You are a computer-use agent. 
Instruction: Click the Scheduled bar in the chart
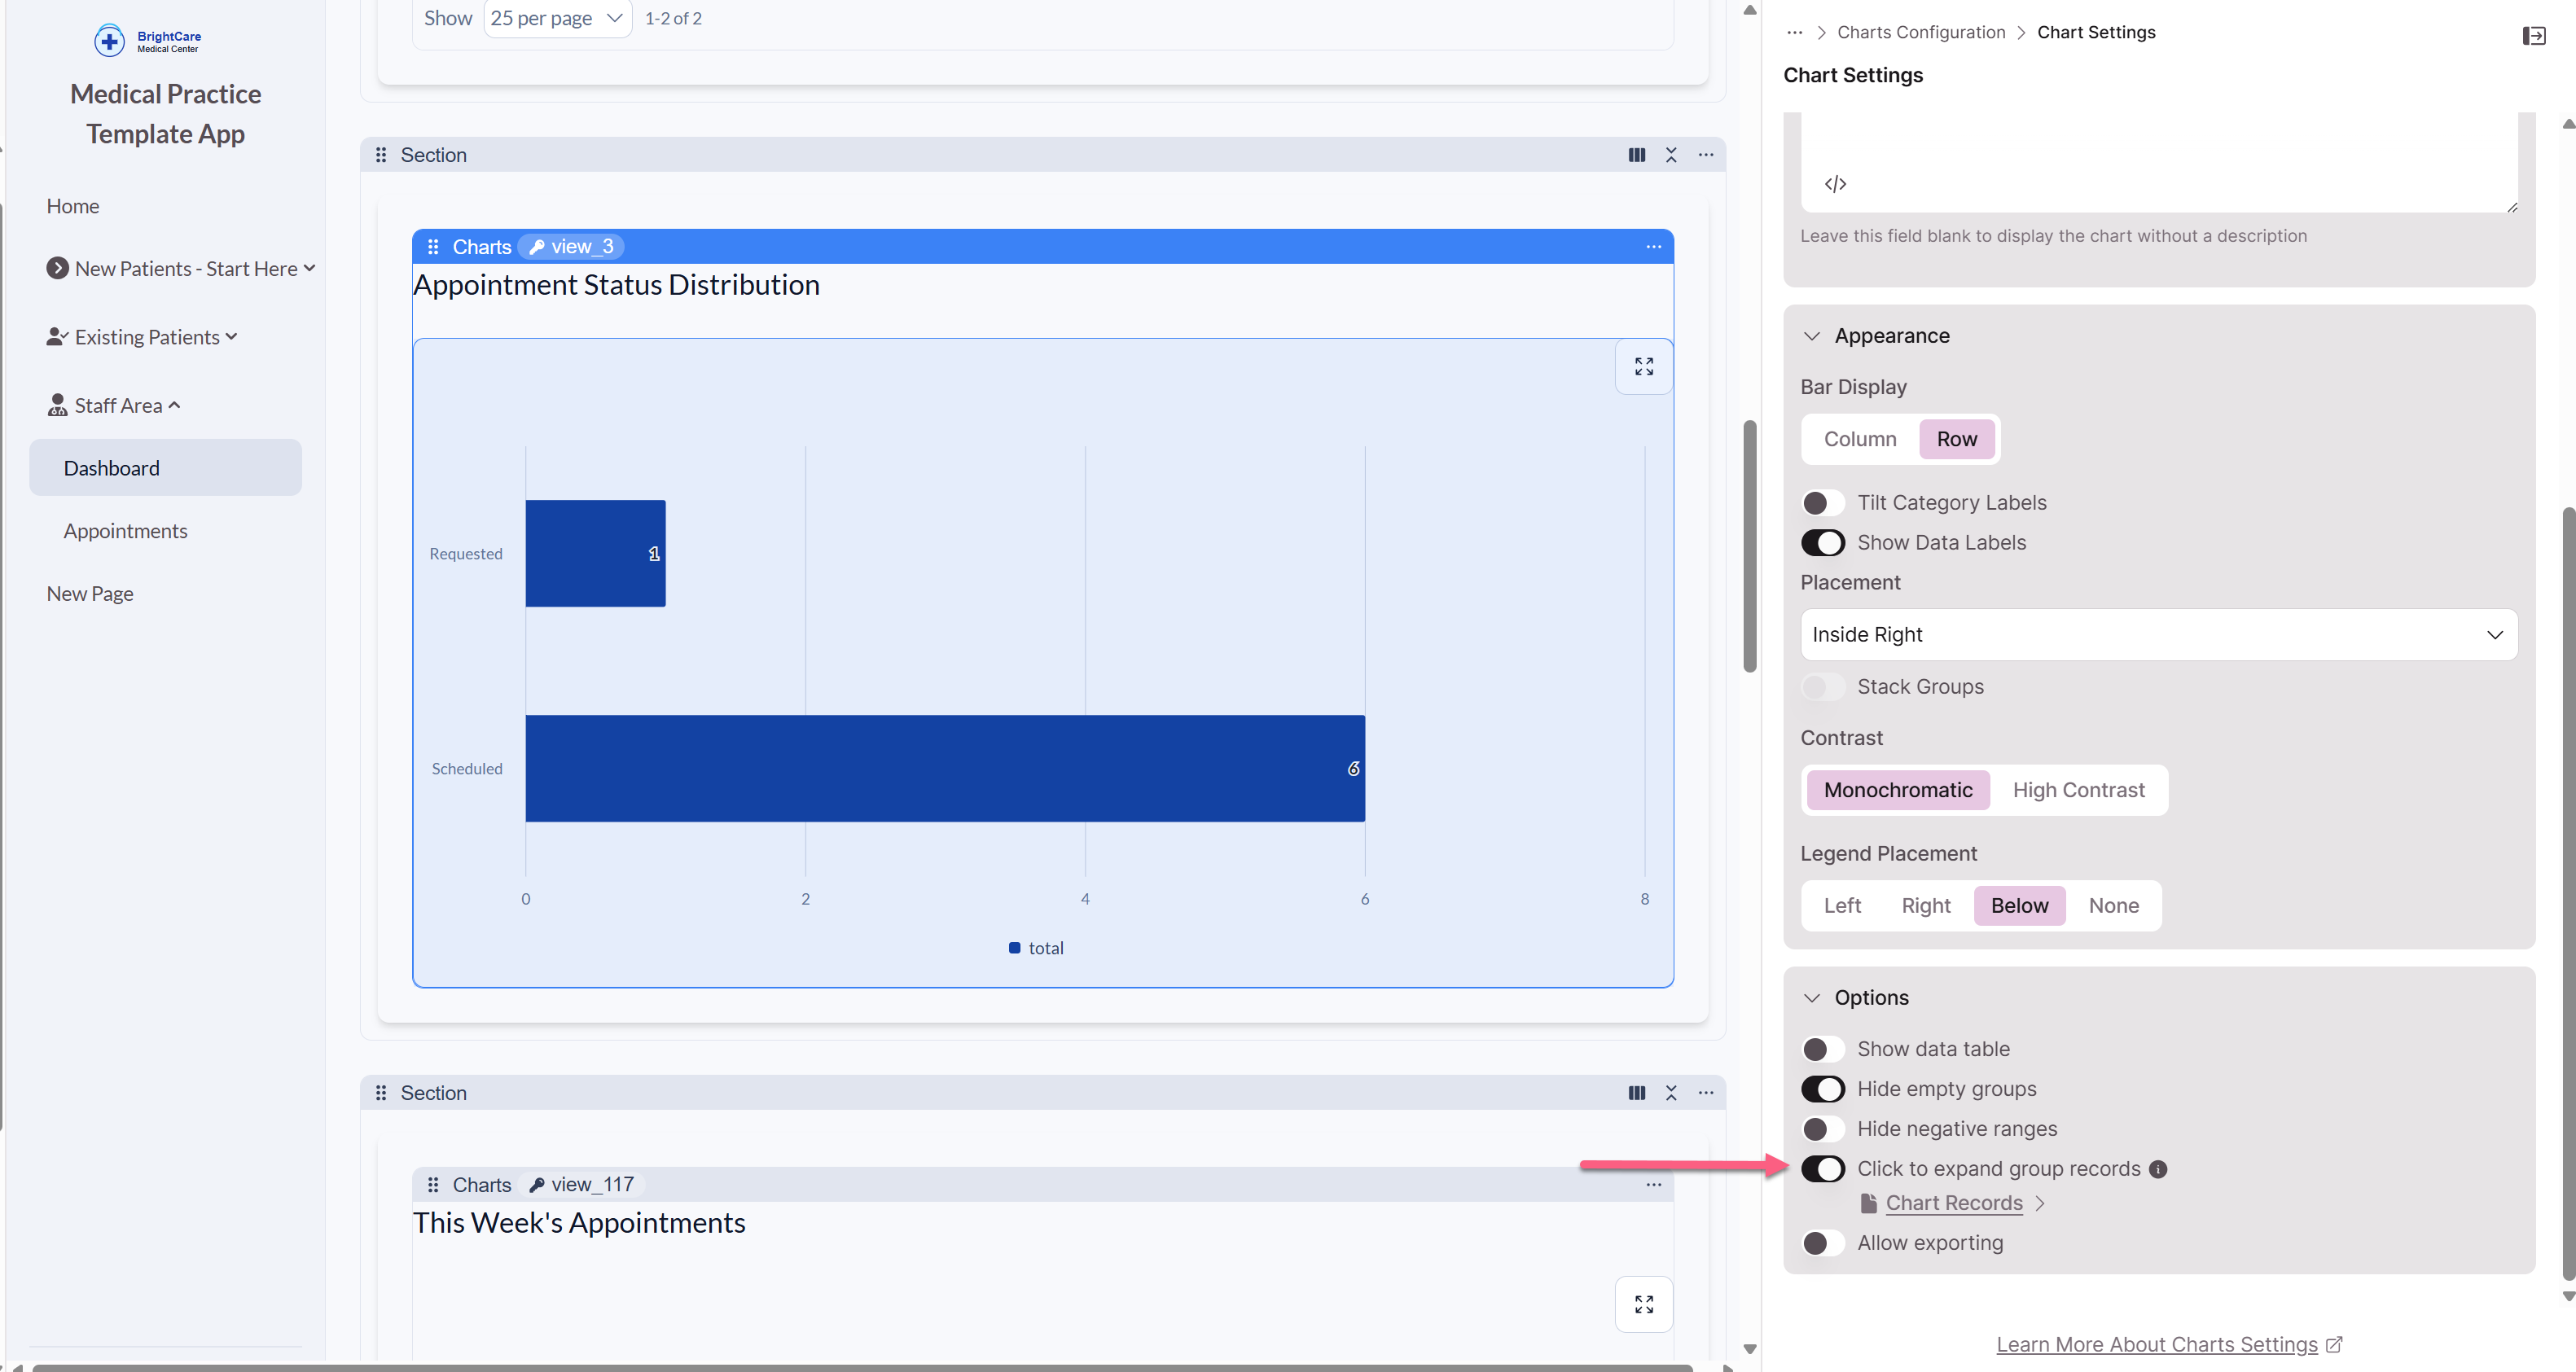pos(944,768)
